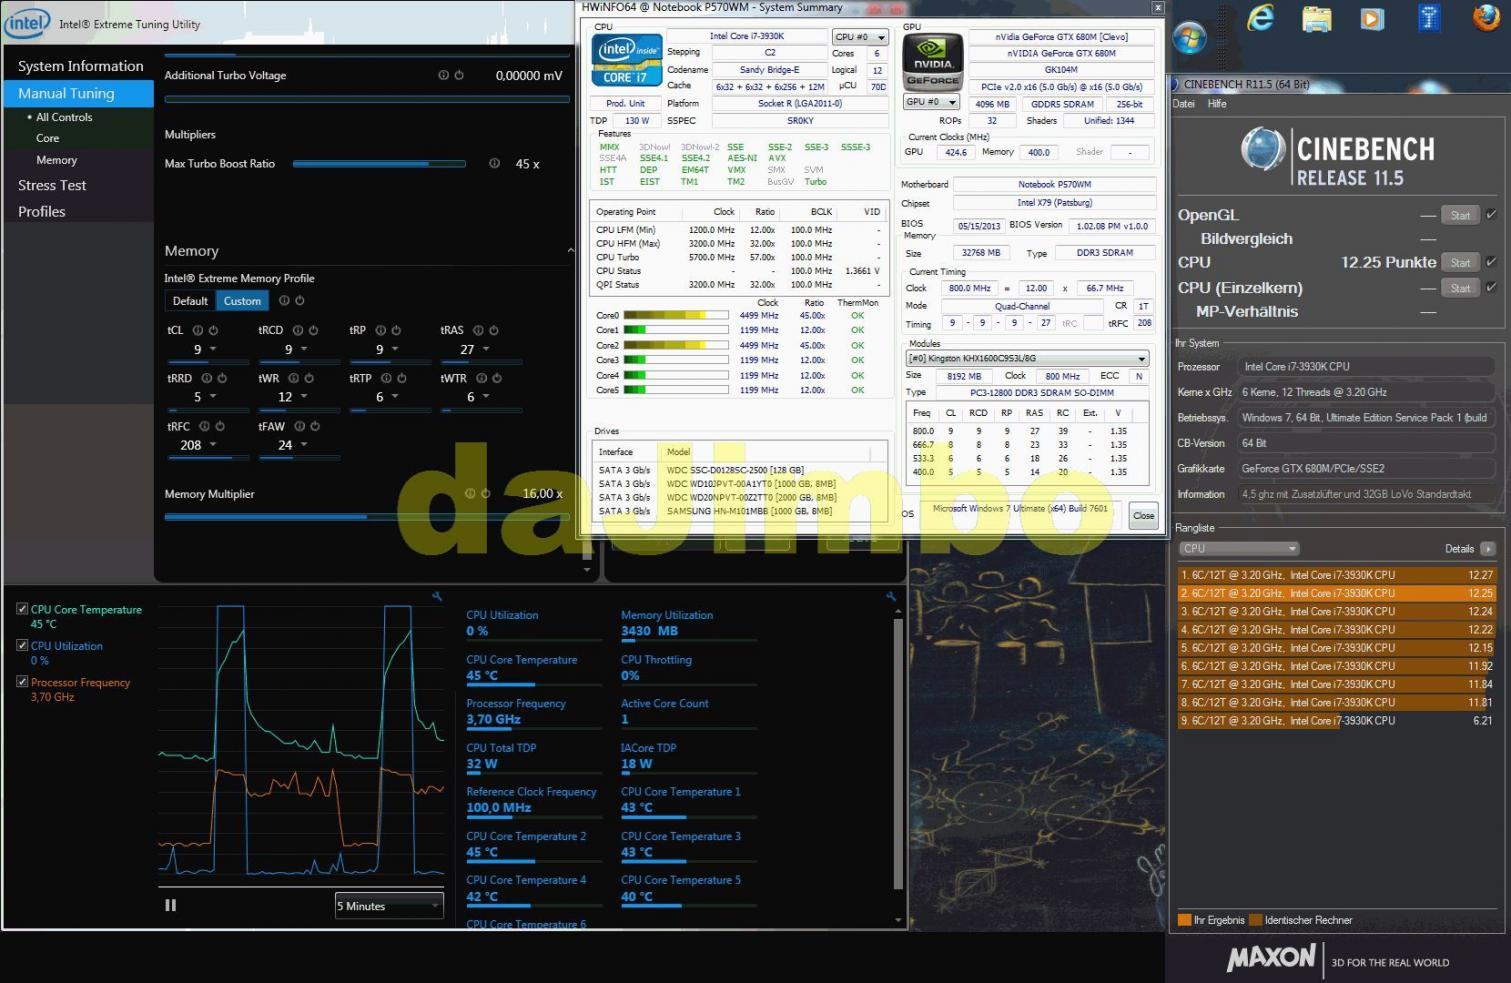The height and width of the screenshot is (983, 1511).
Task: Click power icon beside XMP Custom button
Action: click(x=300, y=300)
